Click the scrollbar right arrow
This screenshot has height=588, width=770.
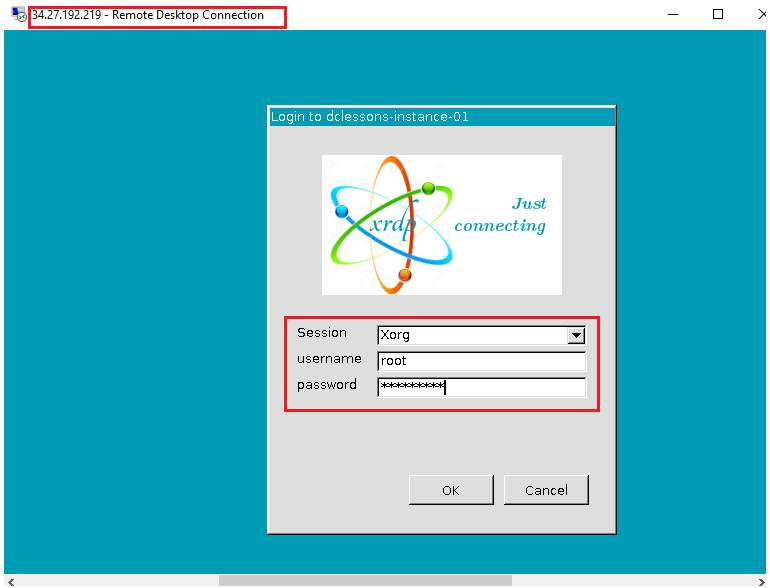pos(761,582)
